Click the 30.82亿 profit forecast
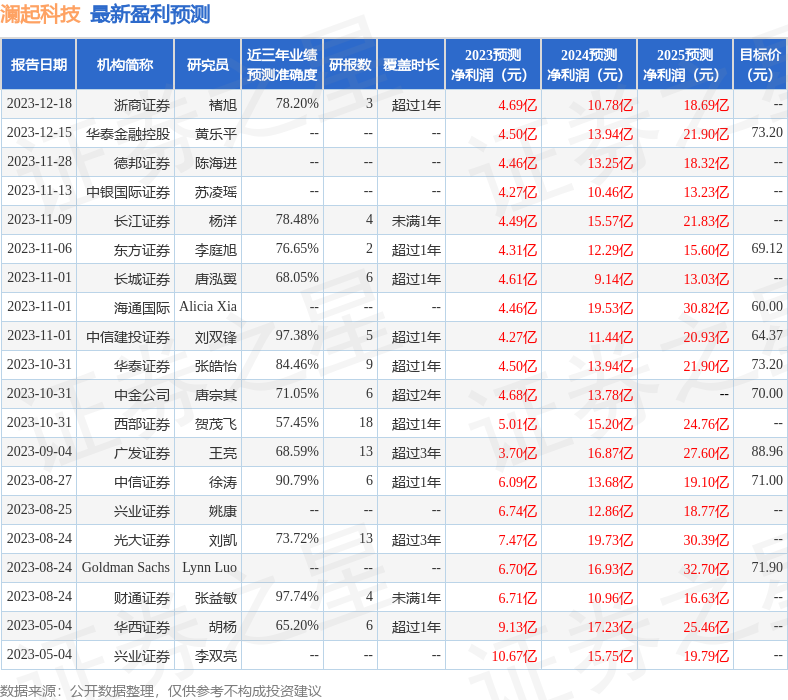The width and height of the screenshot is (788, 700). pos(706,308)
